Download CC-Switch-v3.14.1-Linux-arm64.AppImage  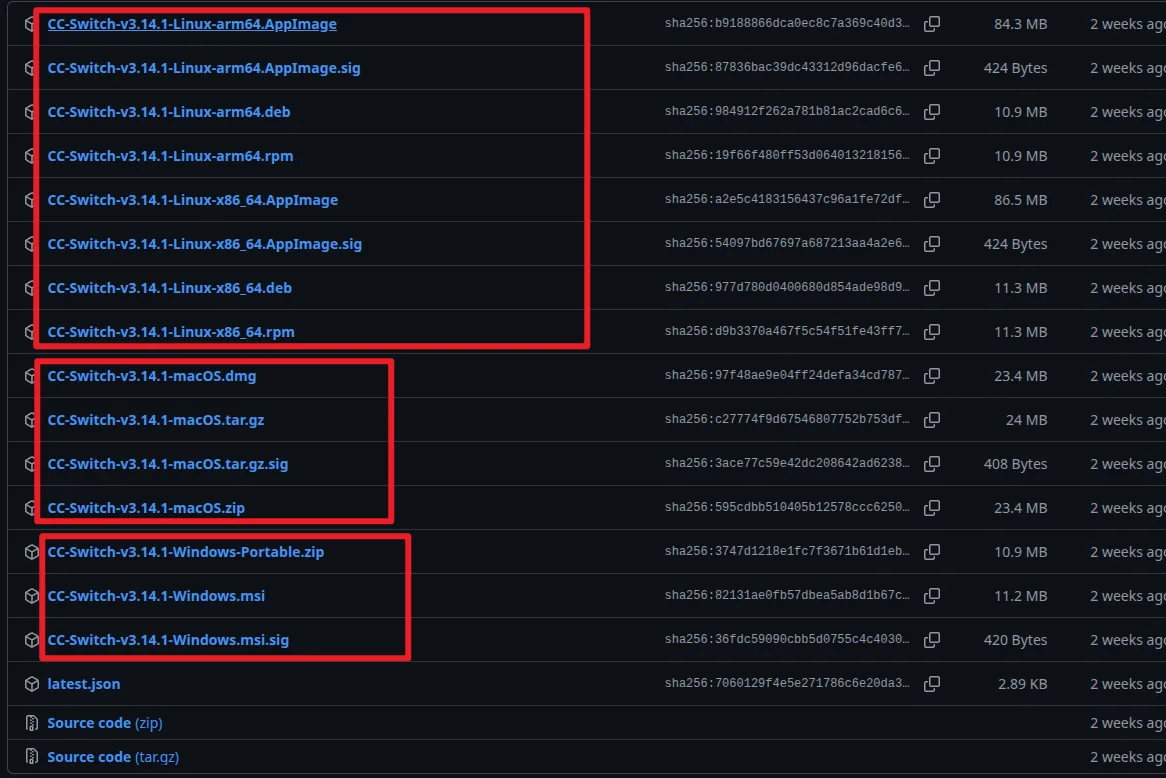tap(192, 24)
